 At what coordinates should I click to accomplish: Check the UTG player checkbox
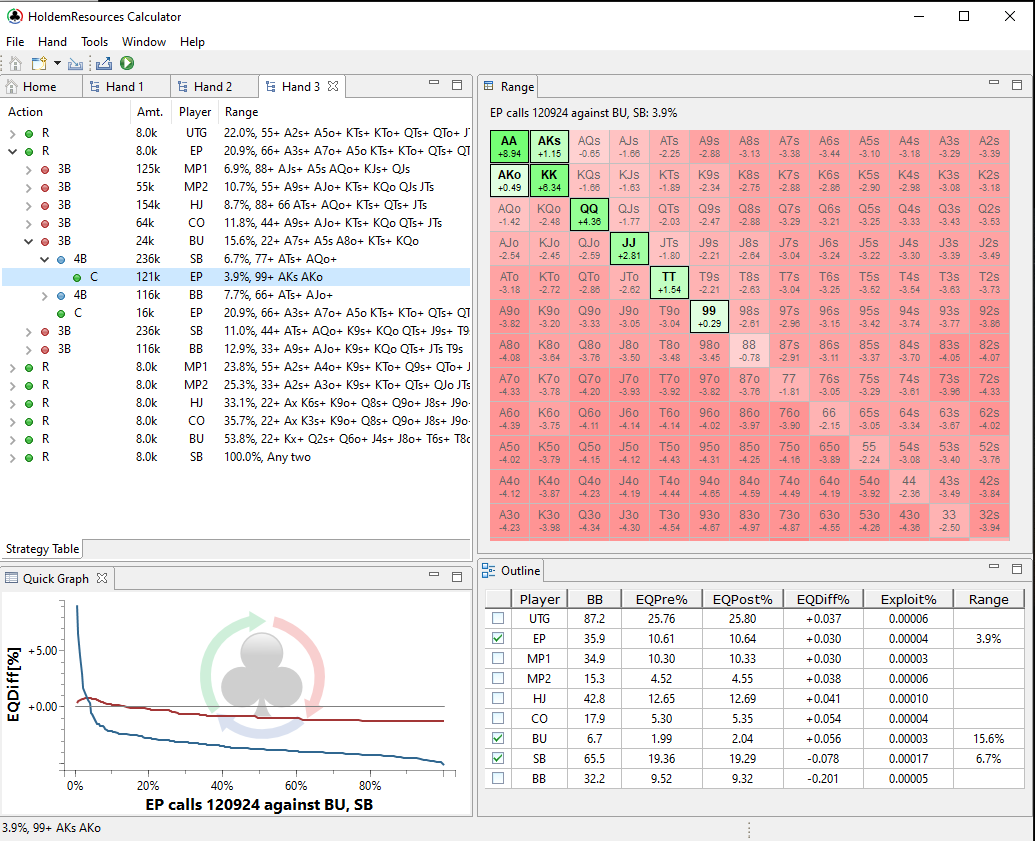[498, 619]
